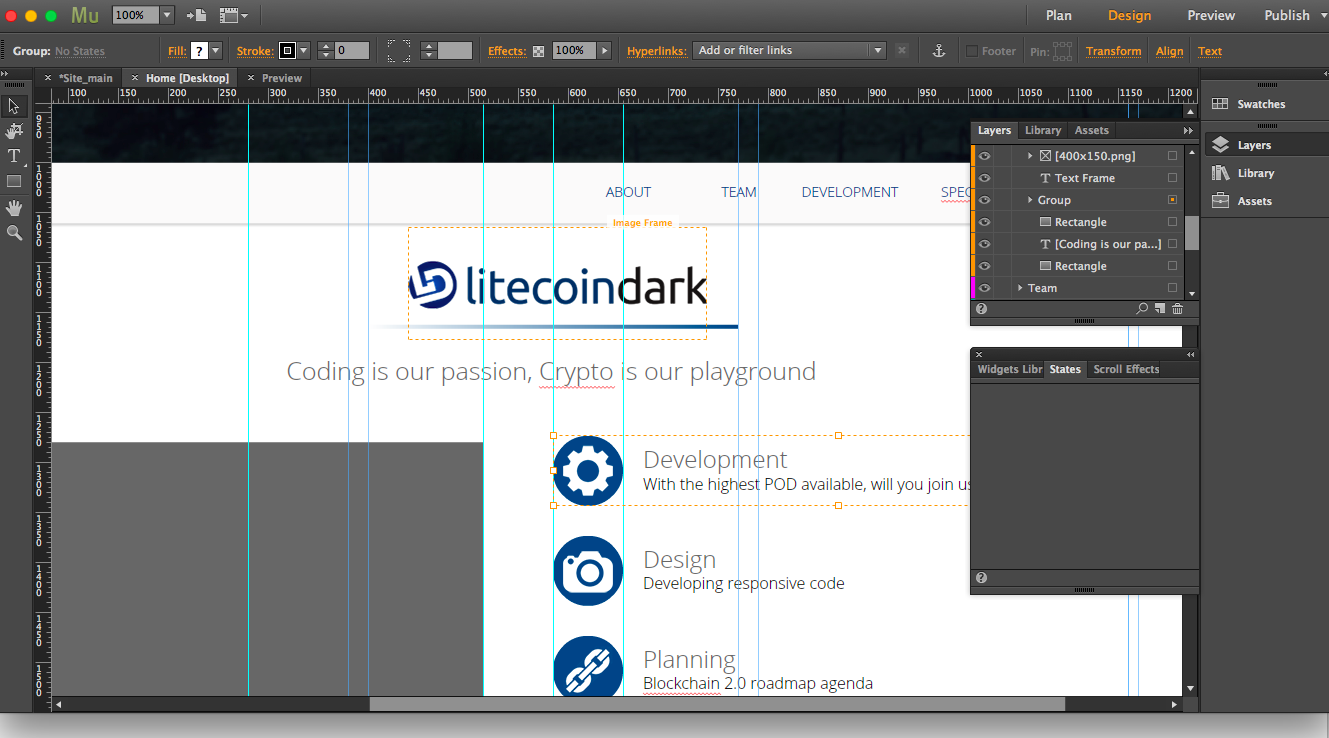1329x738 pixels.
Task: Open the Library panel from the dock
Action: tap(1220, 173)
